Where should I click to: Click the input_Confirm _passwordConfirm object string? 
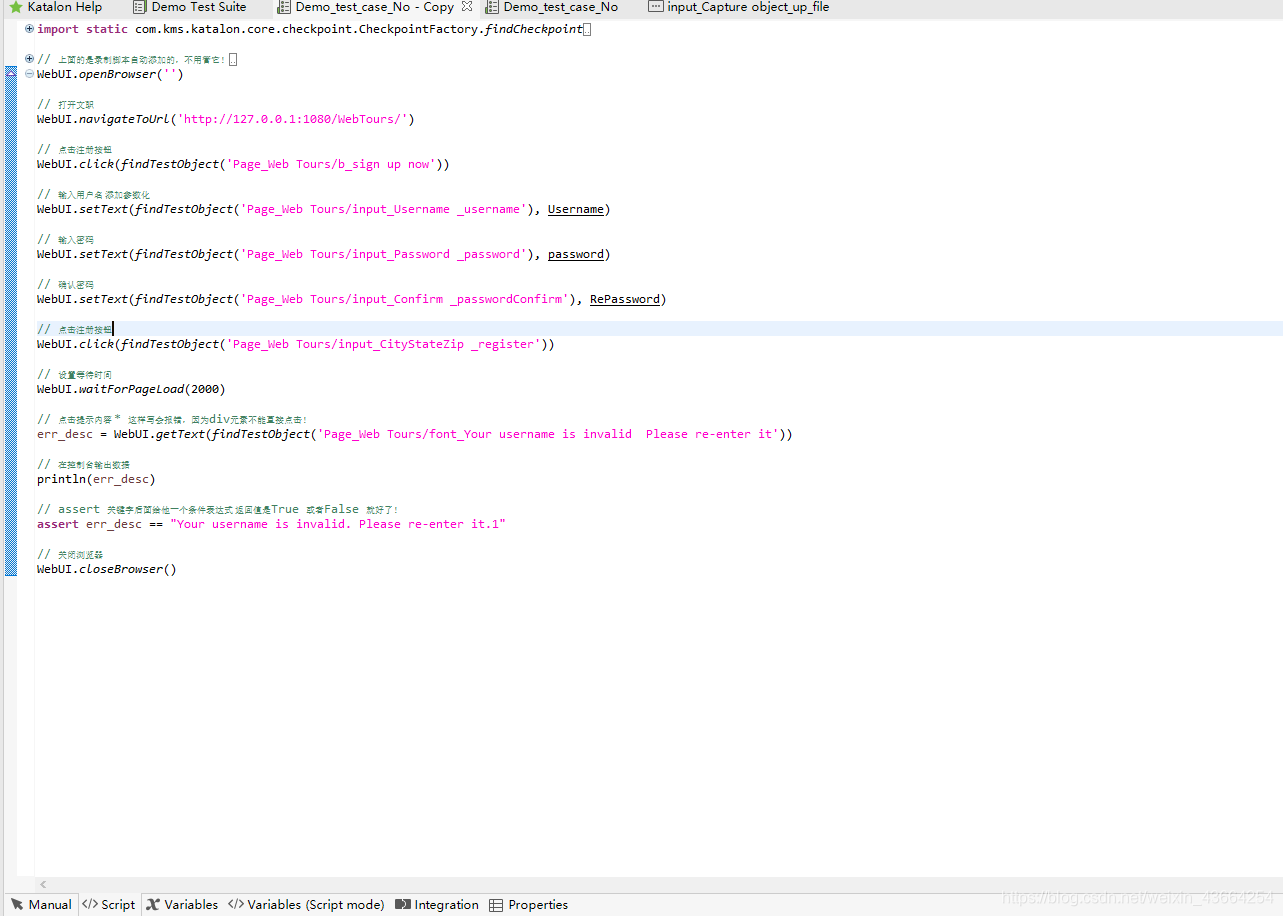[405, 299]
